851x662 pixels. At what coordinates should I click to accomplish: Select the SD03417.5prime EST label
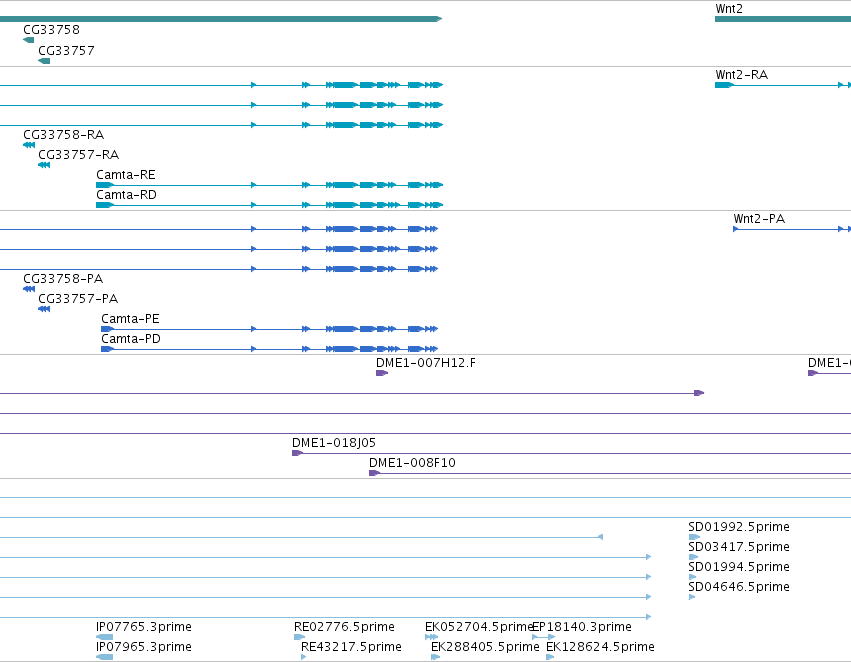coord(739,547)
